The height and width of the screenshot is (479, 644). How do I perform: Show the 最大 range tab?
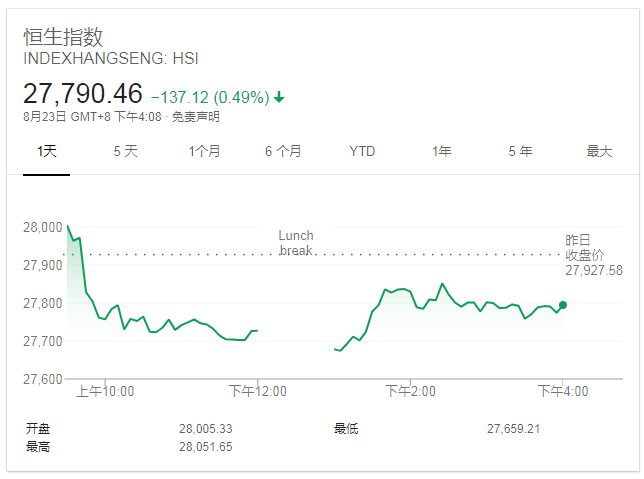pyautogui.click(x=599, y=151)
